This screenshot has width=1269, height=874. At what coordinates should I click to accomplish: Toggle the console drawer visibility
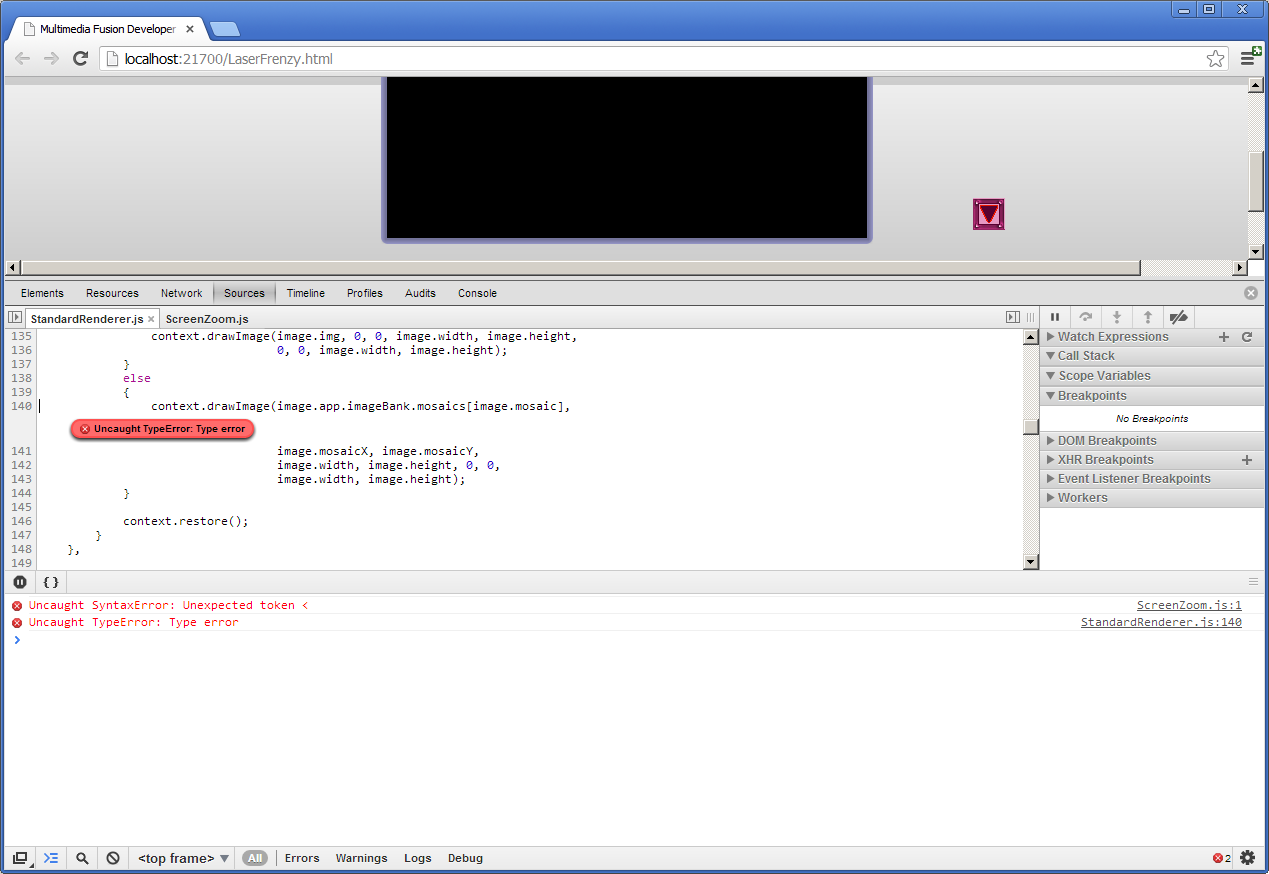click(x=51, y=858)
